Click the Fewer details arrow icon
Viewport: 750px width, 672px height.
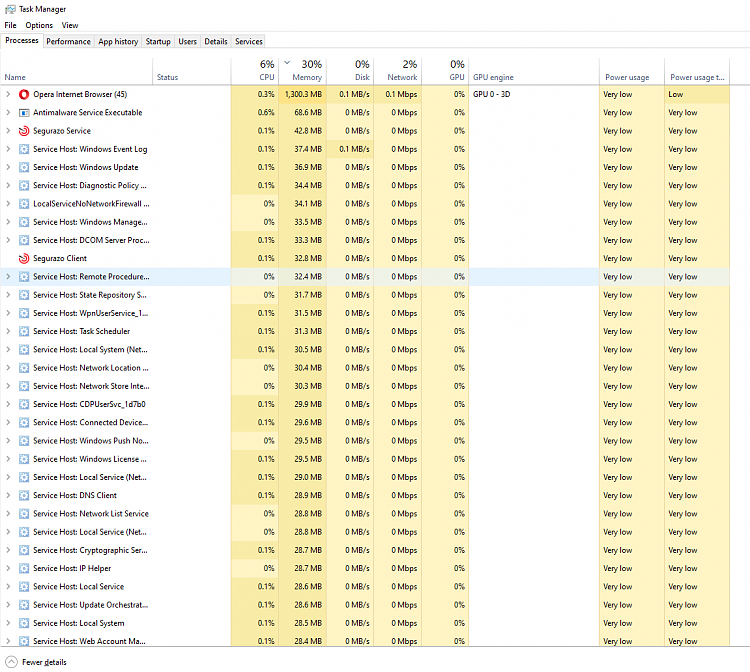pos(11,662)
